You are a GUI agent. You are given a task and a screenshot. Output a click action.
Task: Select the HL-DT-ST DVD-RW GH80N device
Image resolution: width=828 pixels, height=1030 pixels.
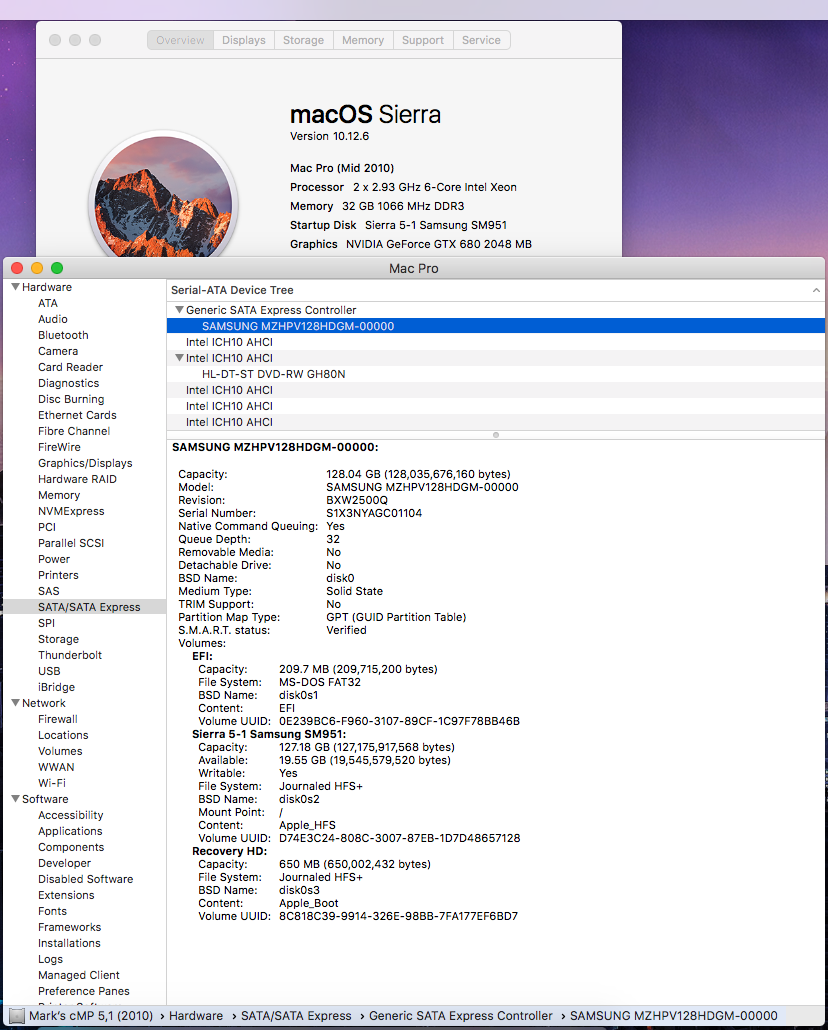click(x=495, y=374)
